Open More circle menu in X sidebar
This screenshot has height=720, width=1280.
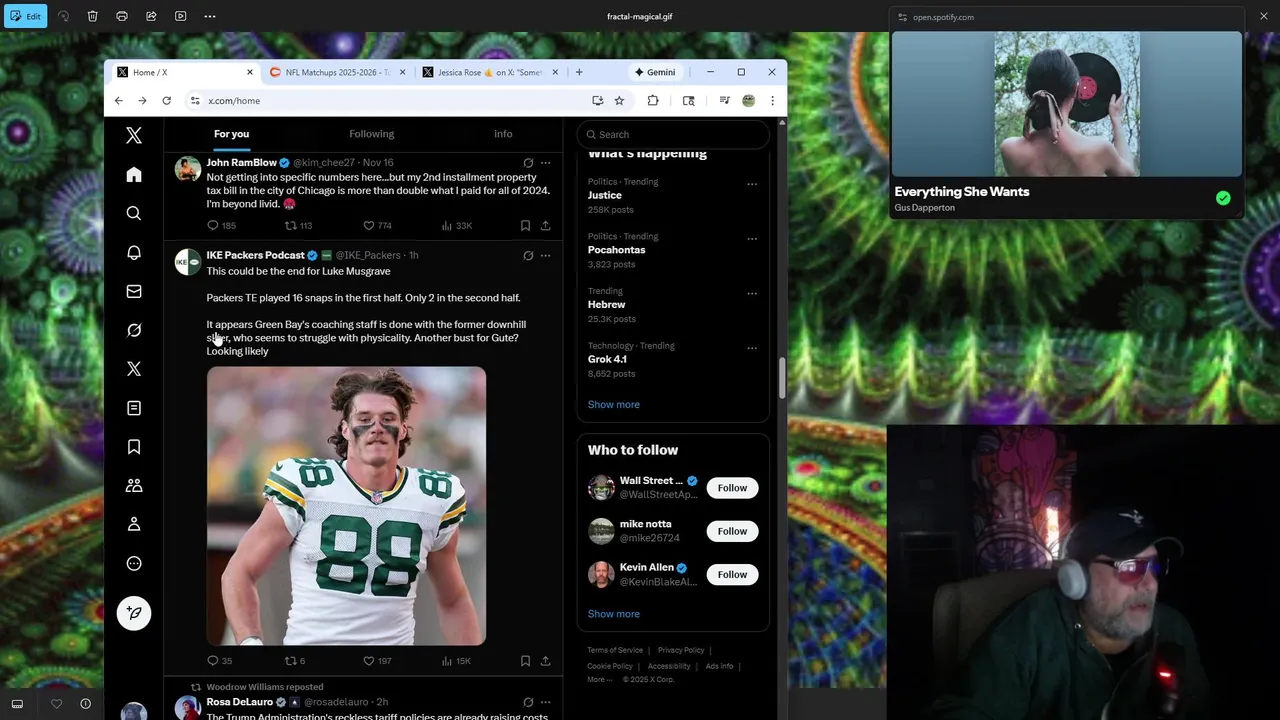[x=134, y=564]
